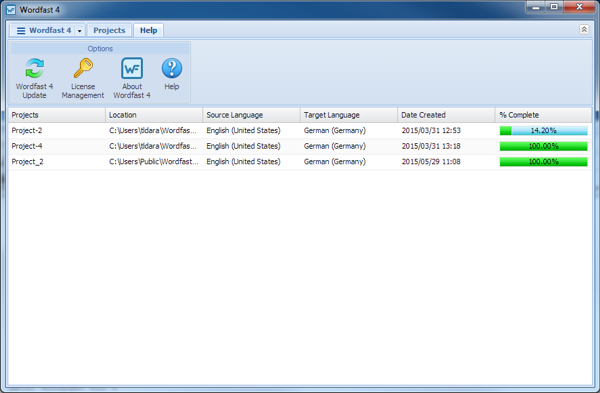600x393 pixels.
Task: Click date 2015/03/31 12:53
Action: [431, 130]
